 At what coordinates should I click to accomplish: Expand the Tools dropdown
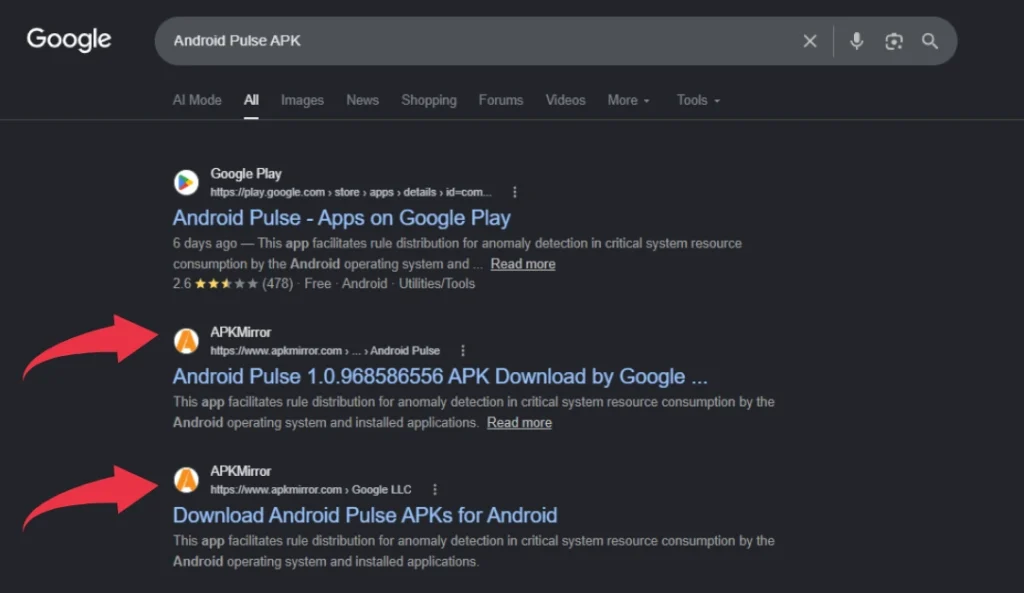coord(698,100)
